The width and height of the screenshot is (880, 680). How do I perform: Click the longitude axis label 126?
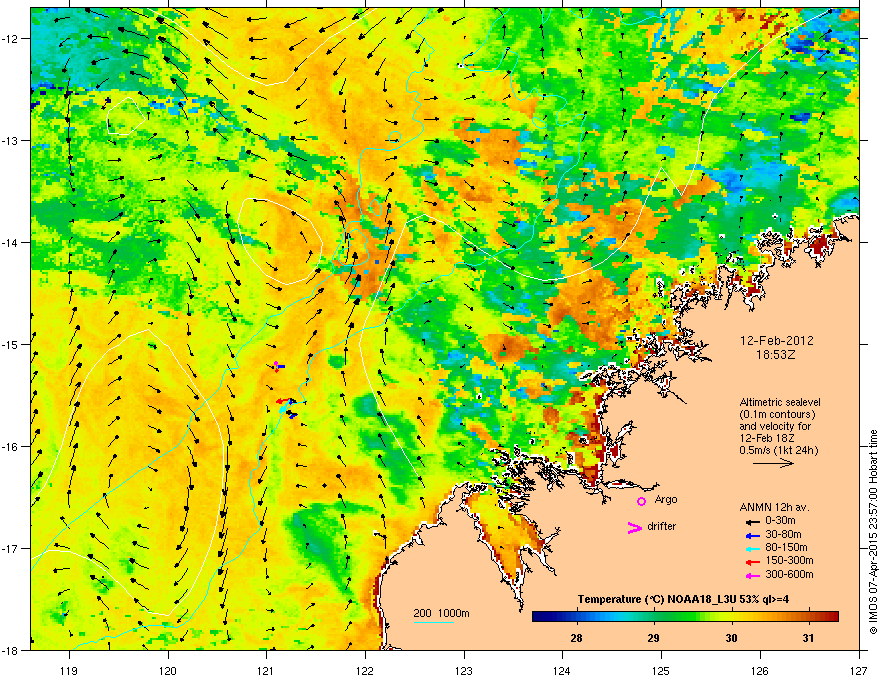click(x=760, y=670)
